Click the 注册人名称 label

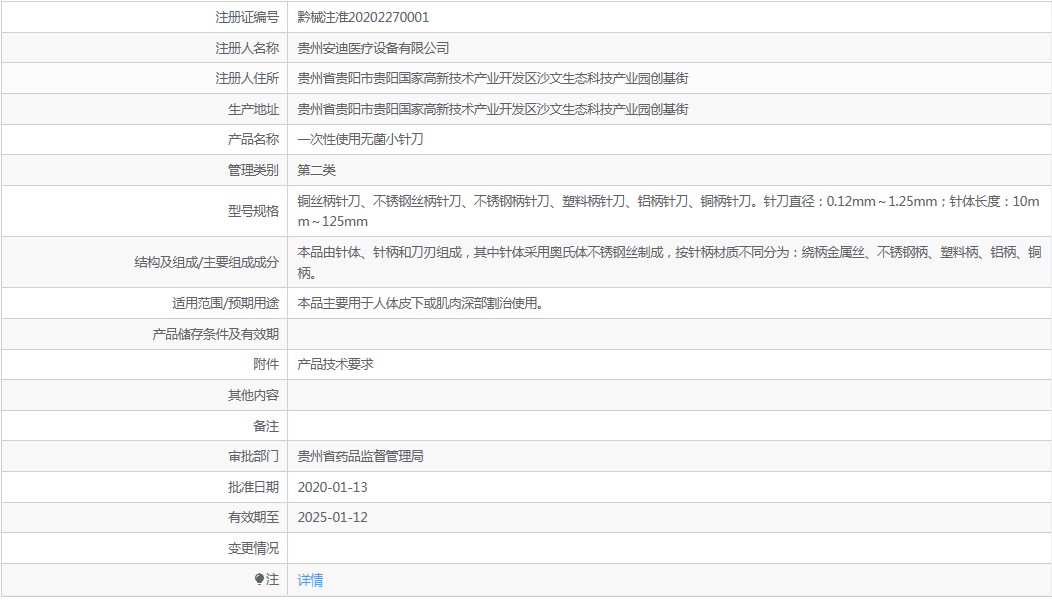(x=247, y=48)
